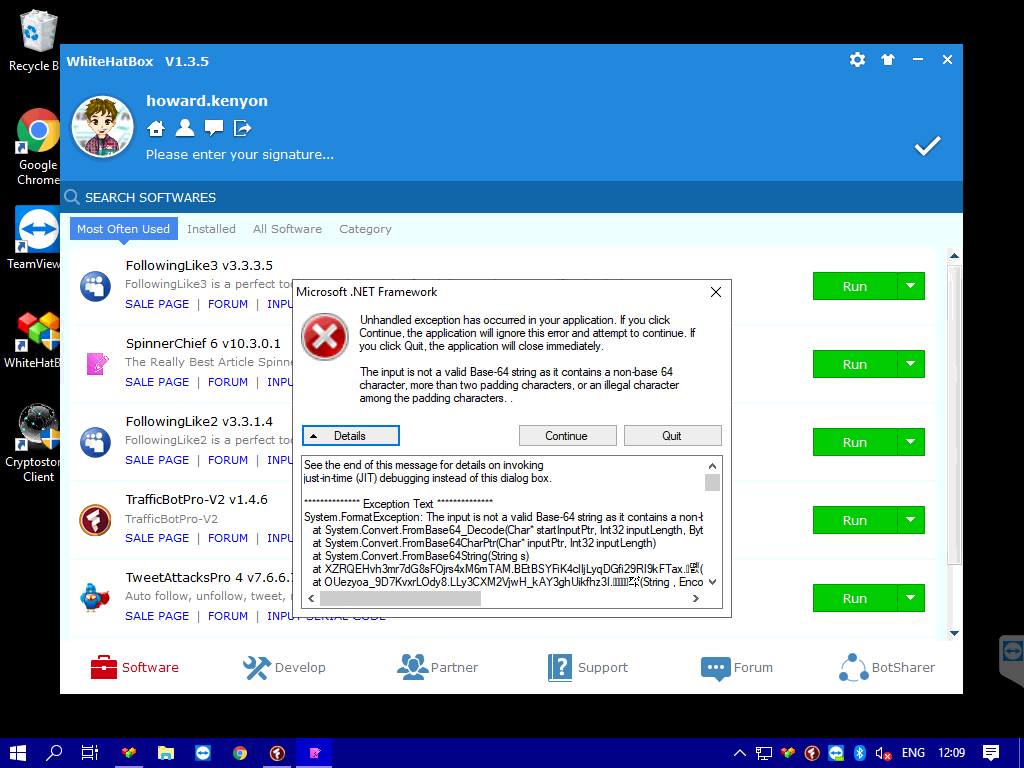1024x768 pixels.
Task: Open the user profile icon
Action: pyautogui.click(x=185, y=128)
